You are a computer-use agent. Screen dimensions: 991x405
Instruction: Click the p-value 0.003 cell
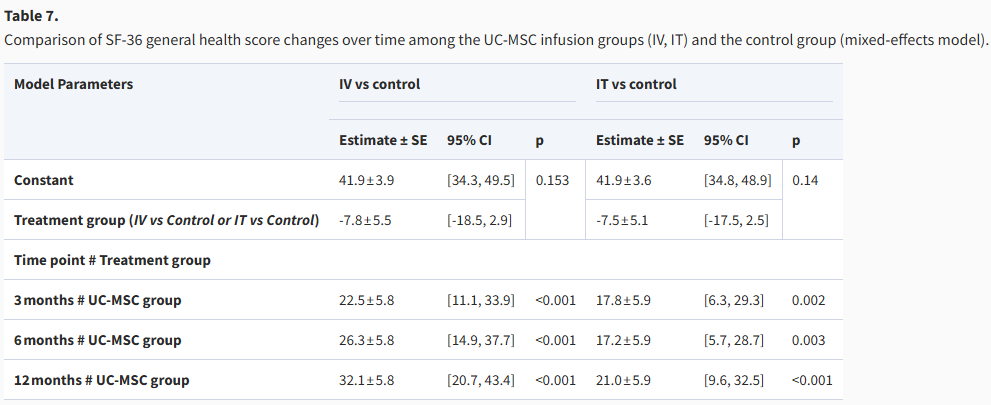[808, 340]
